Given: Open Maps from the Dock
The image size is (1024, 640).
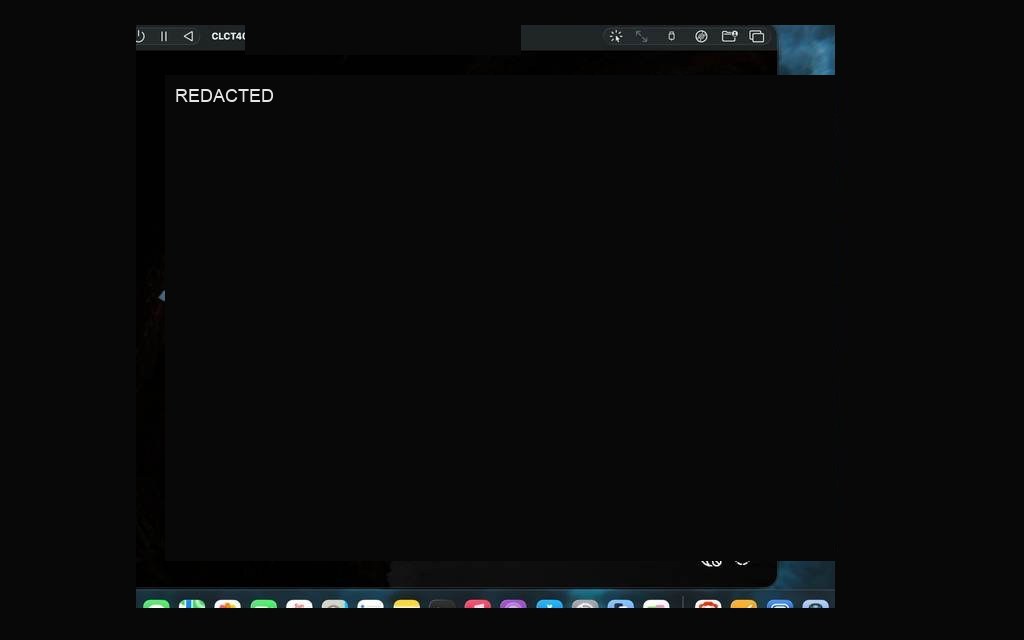Looking at the screenshot, I should 192,604.
